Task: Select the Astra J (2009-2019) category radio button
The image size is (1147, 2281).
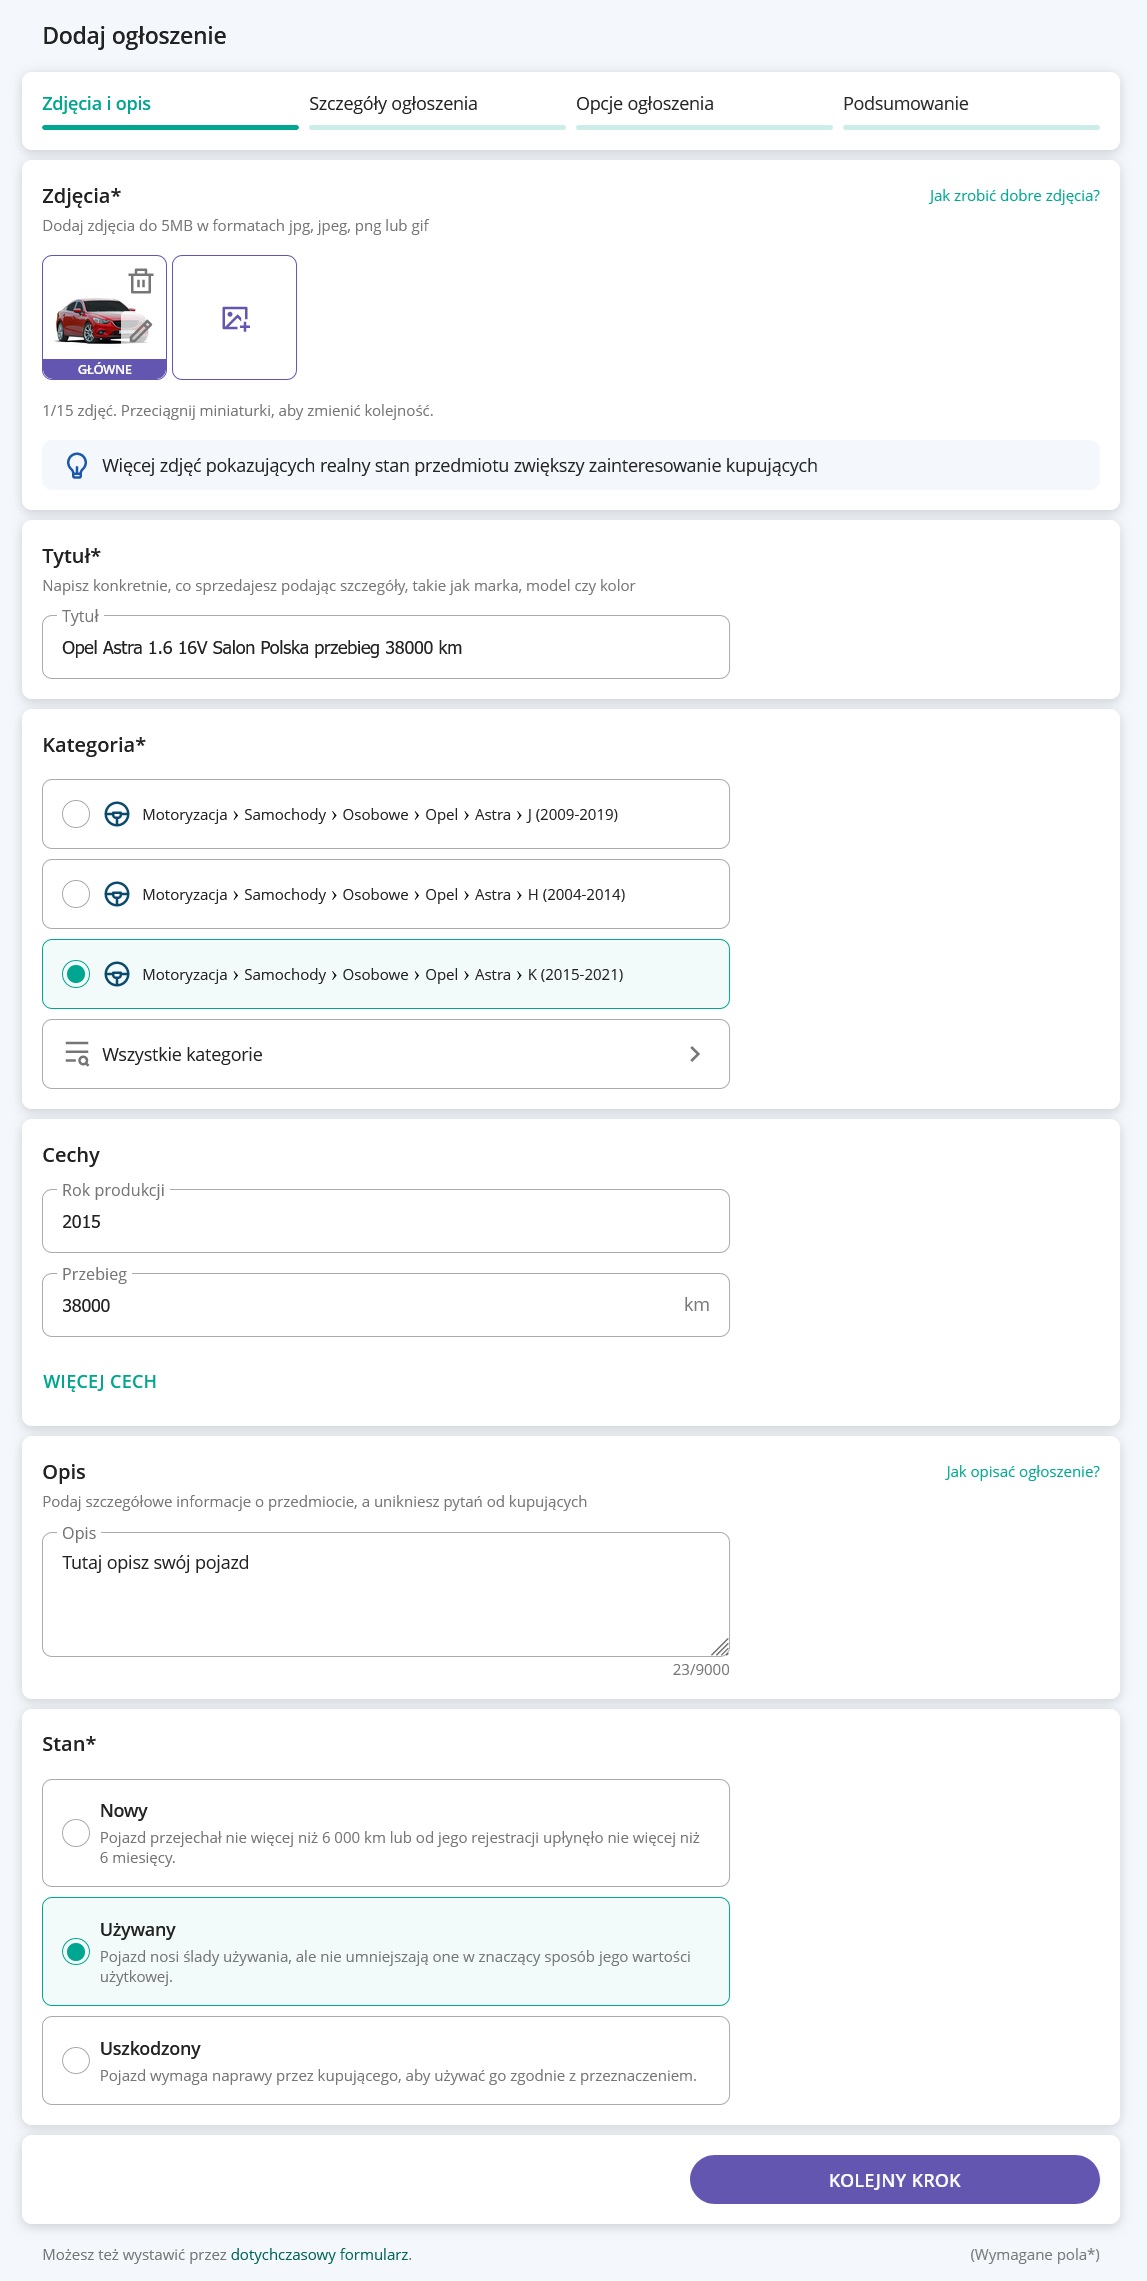Action: (x=76, y=815)
